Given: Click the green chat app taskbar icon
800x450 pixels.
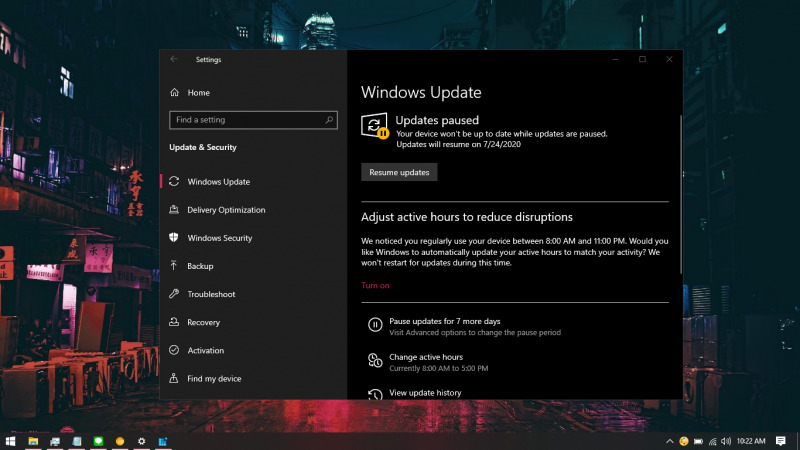Looking at the screenshot, I should [98, 441].
